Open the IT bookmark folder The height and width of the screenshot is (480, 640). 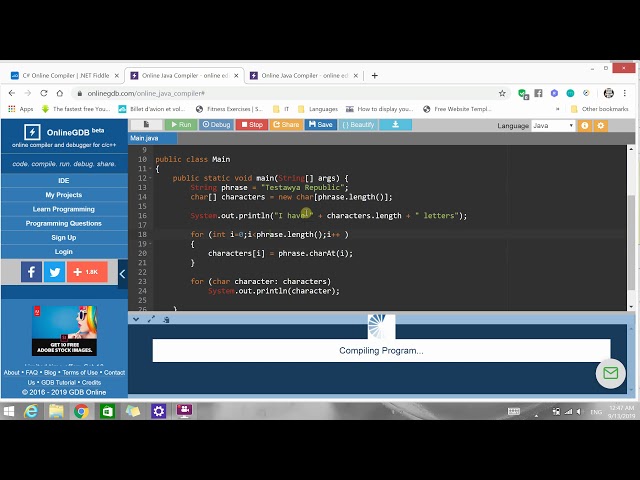coord(281,109)
